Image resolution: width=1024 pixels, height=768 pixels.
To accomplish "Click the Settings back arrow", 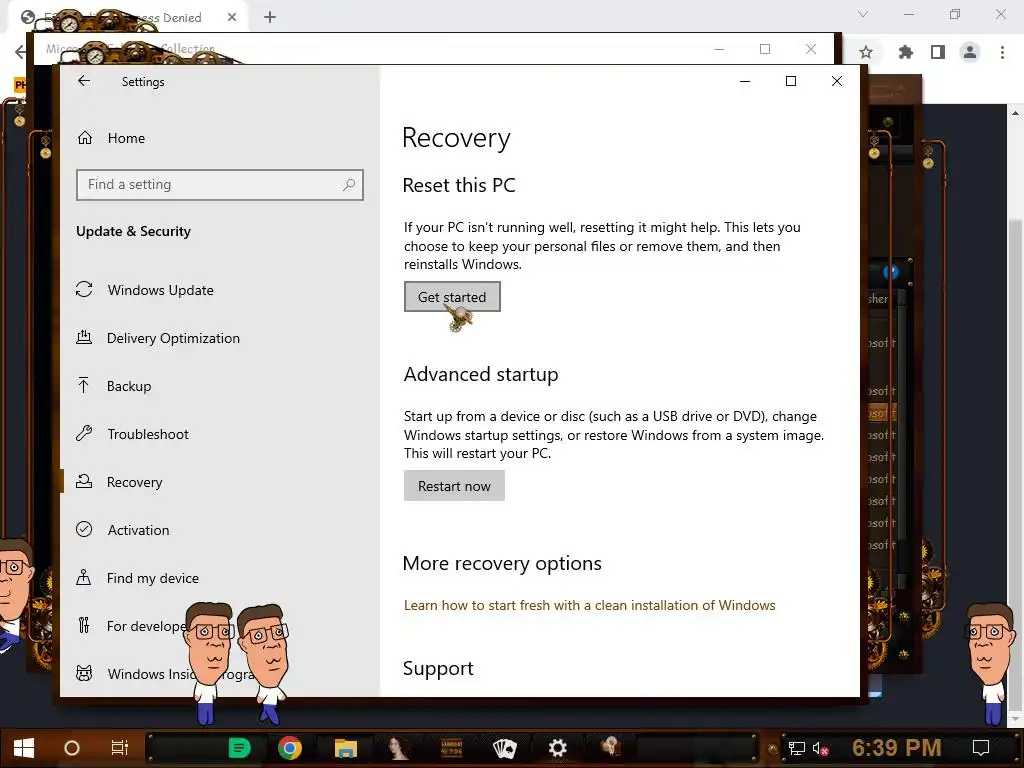I will [84, 81].
